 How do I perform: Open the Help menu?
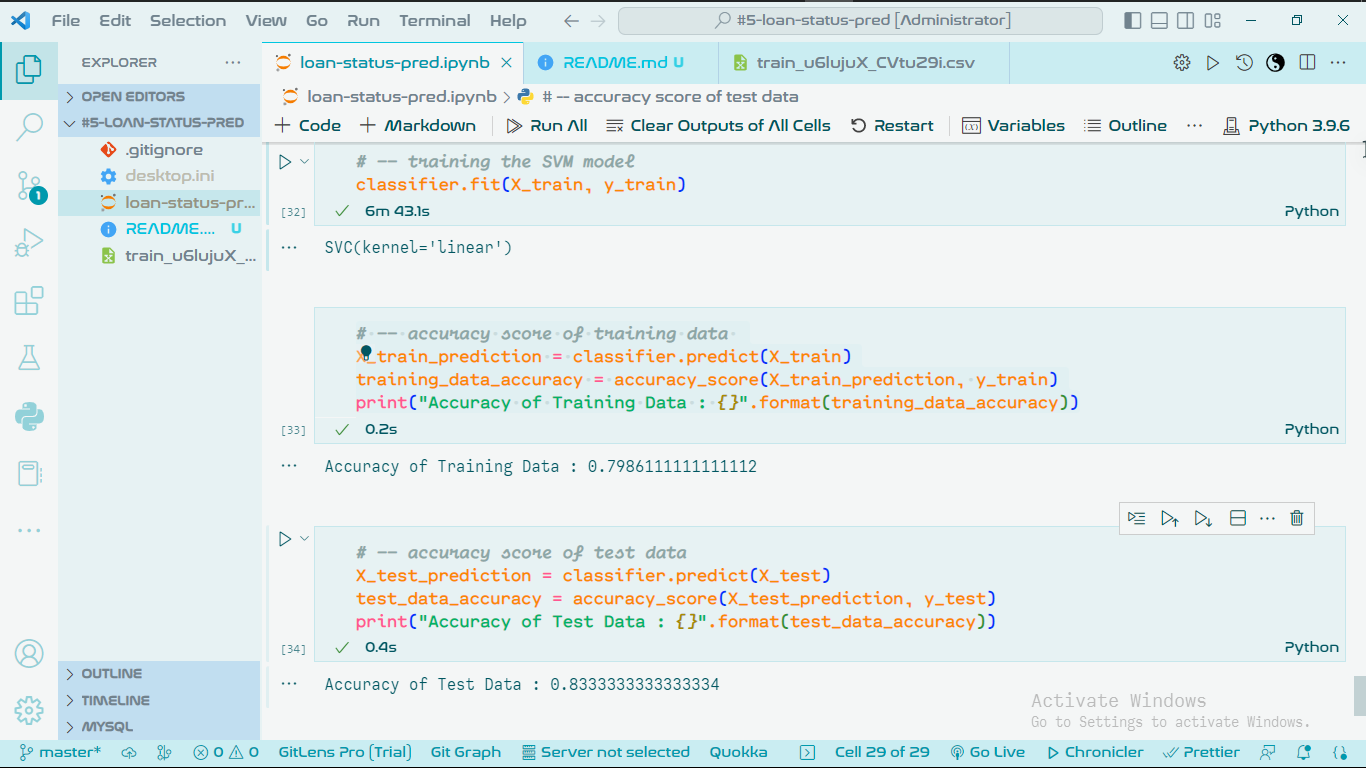pos(508,20)
